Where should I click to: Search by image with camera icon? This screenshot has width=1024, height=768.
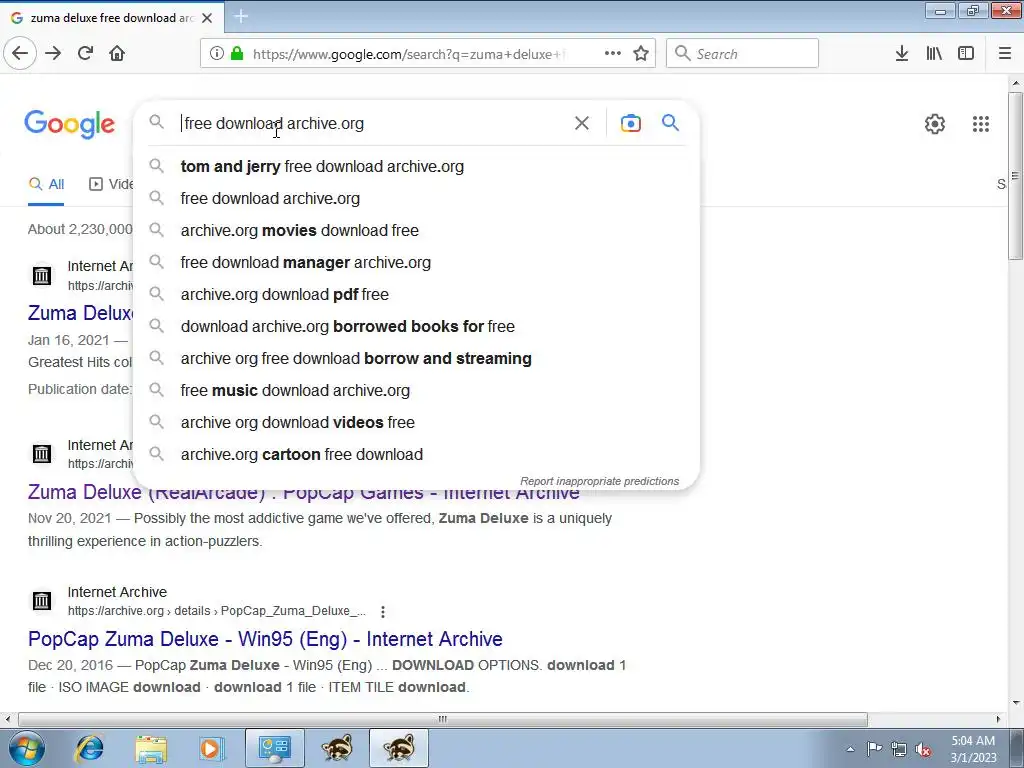[x=630, y=123]
